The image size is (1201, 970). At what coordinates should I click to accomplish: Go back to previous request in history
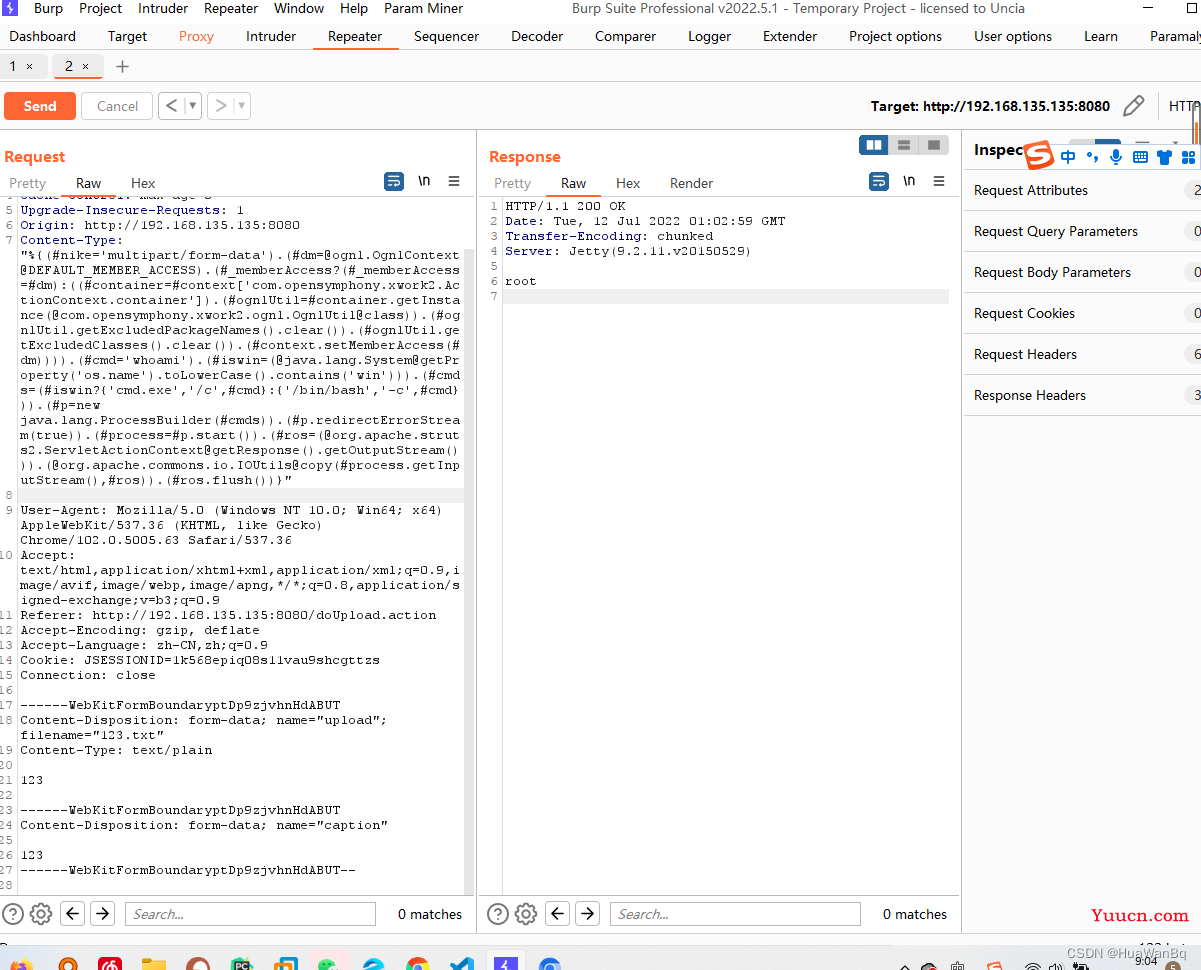(x=171, y=106)
